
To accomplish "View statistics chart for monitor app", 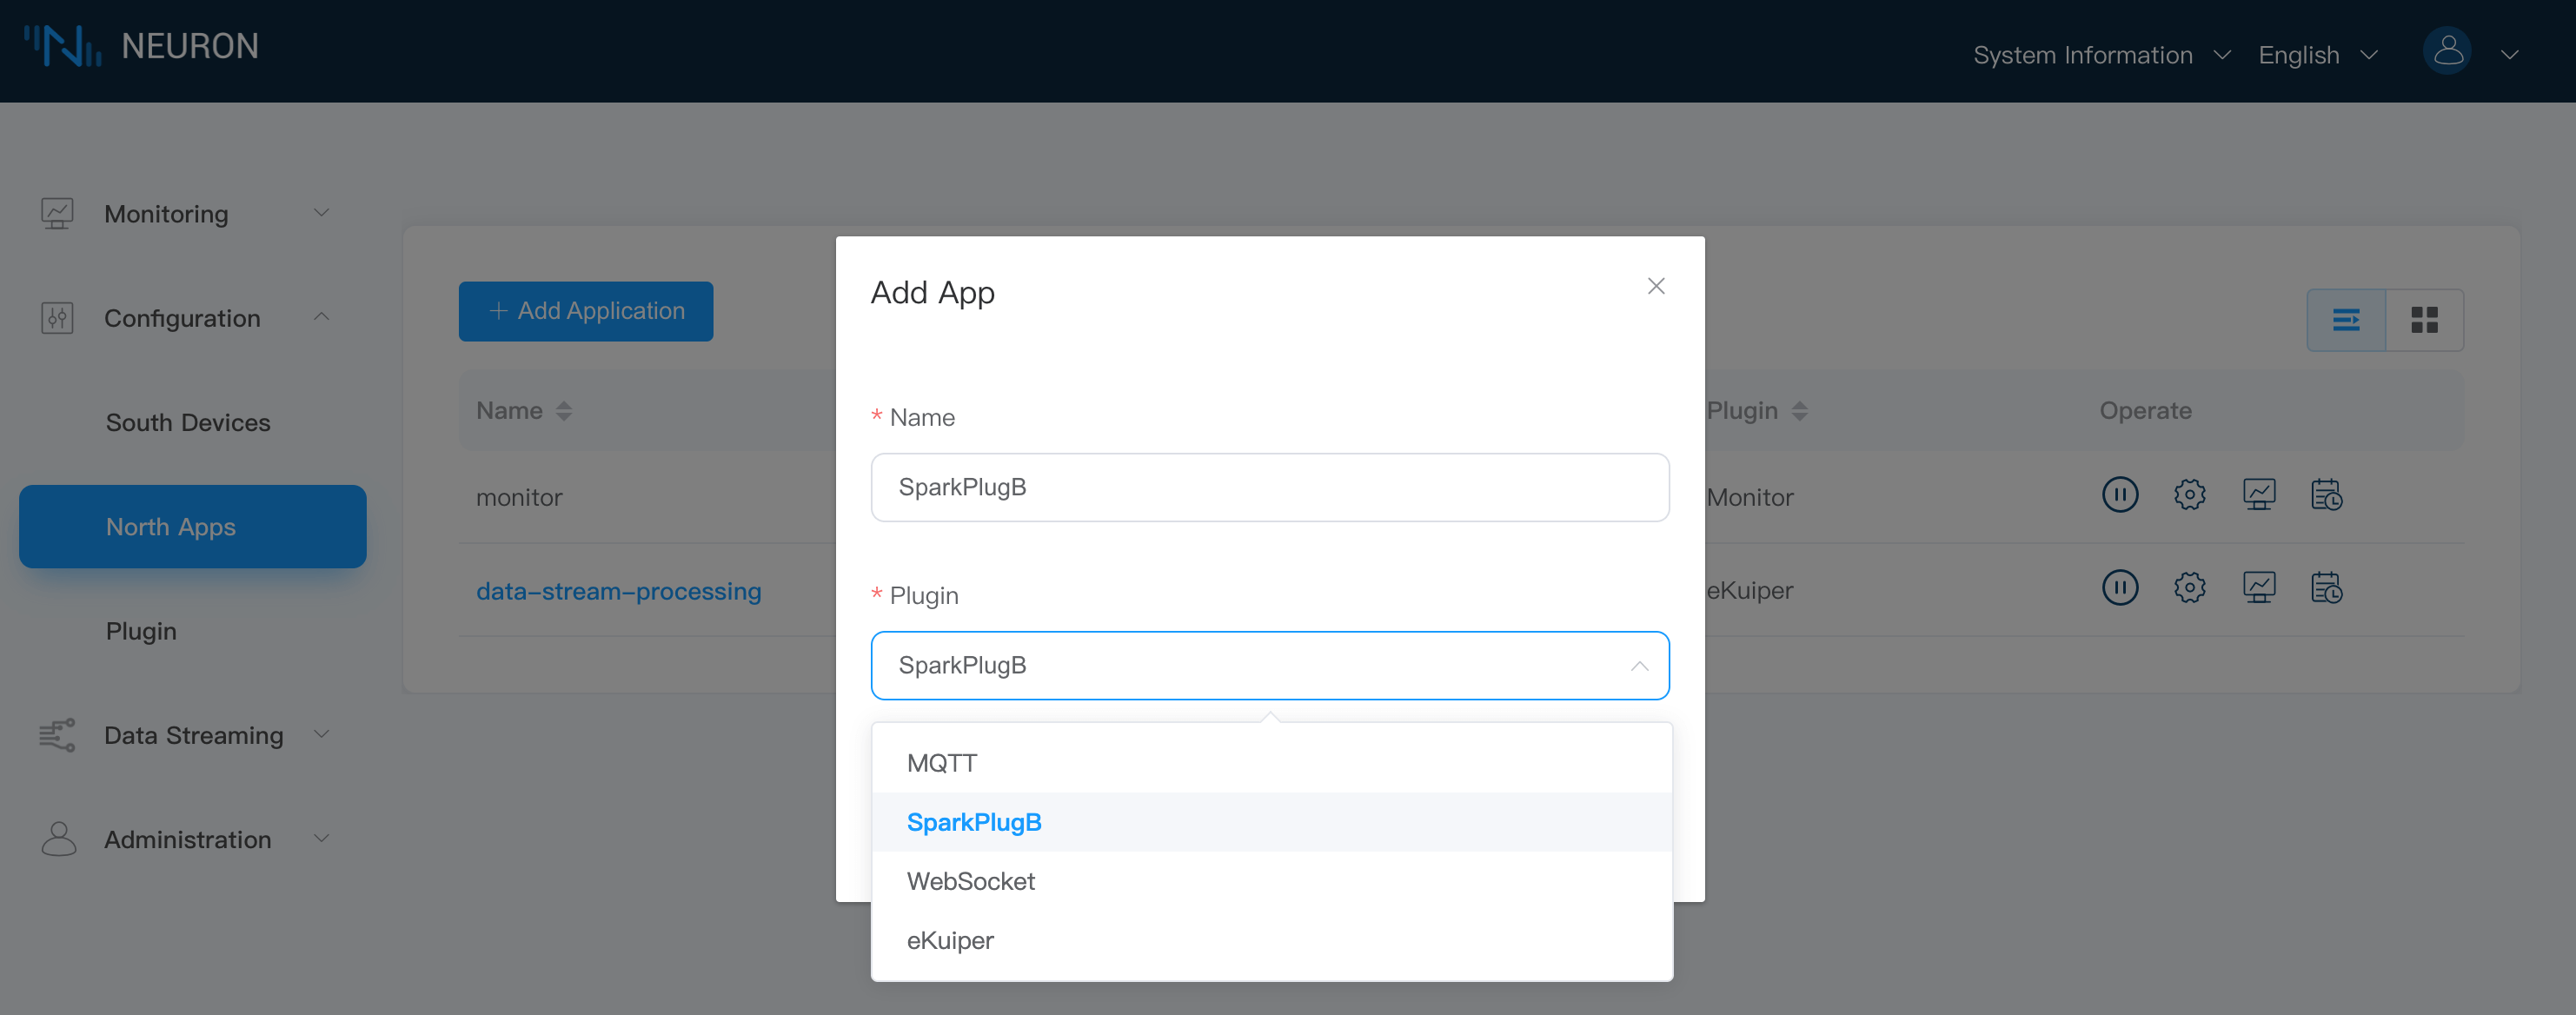I will [x=2258, y=495].
